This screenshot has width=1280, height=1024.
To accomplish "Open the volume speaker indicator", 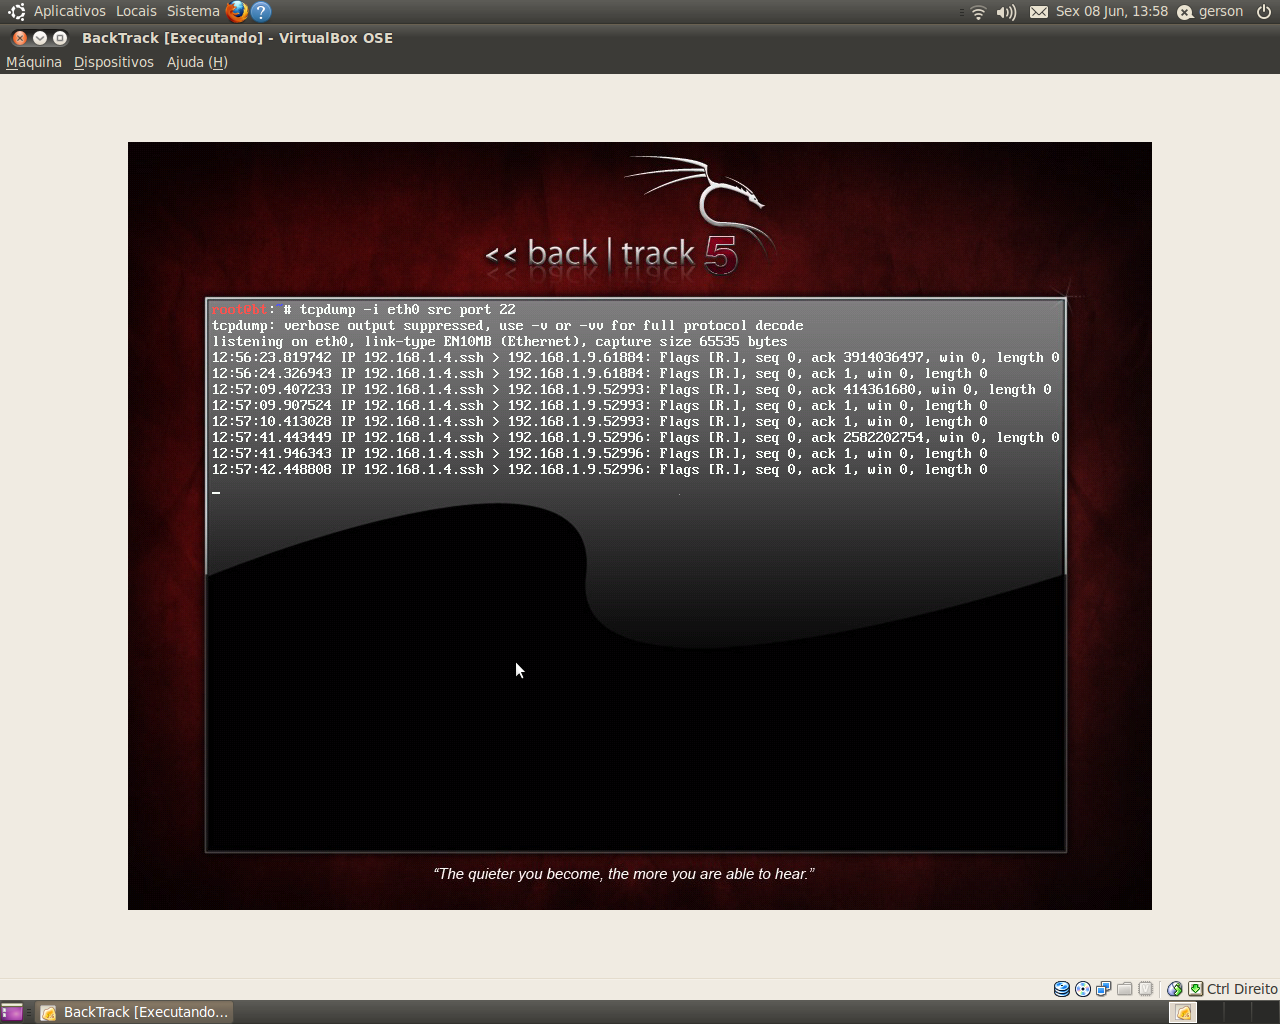I will click(1007, 12).
